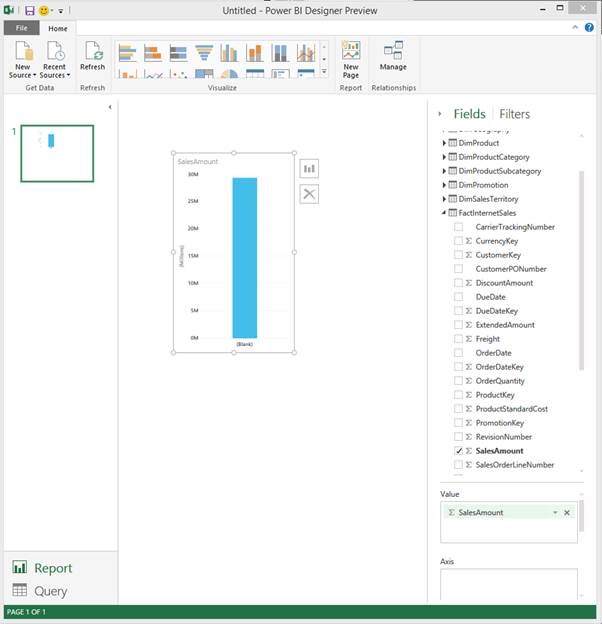This screenshot has height=624, width=602.
Task: Click the empty Axis drop field
Action: (x=508, y=583)
